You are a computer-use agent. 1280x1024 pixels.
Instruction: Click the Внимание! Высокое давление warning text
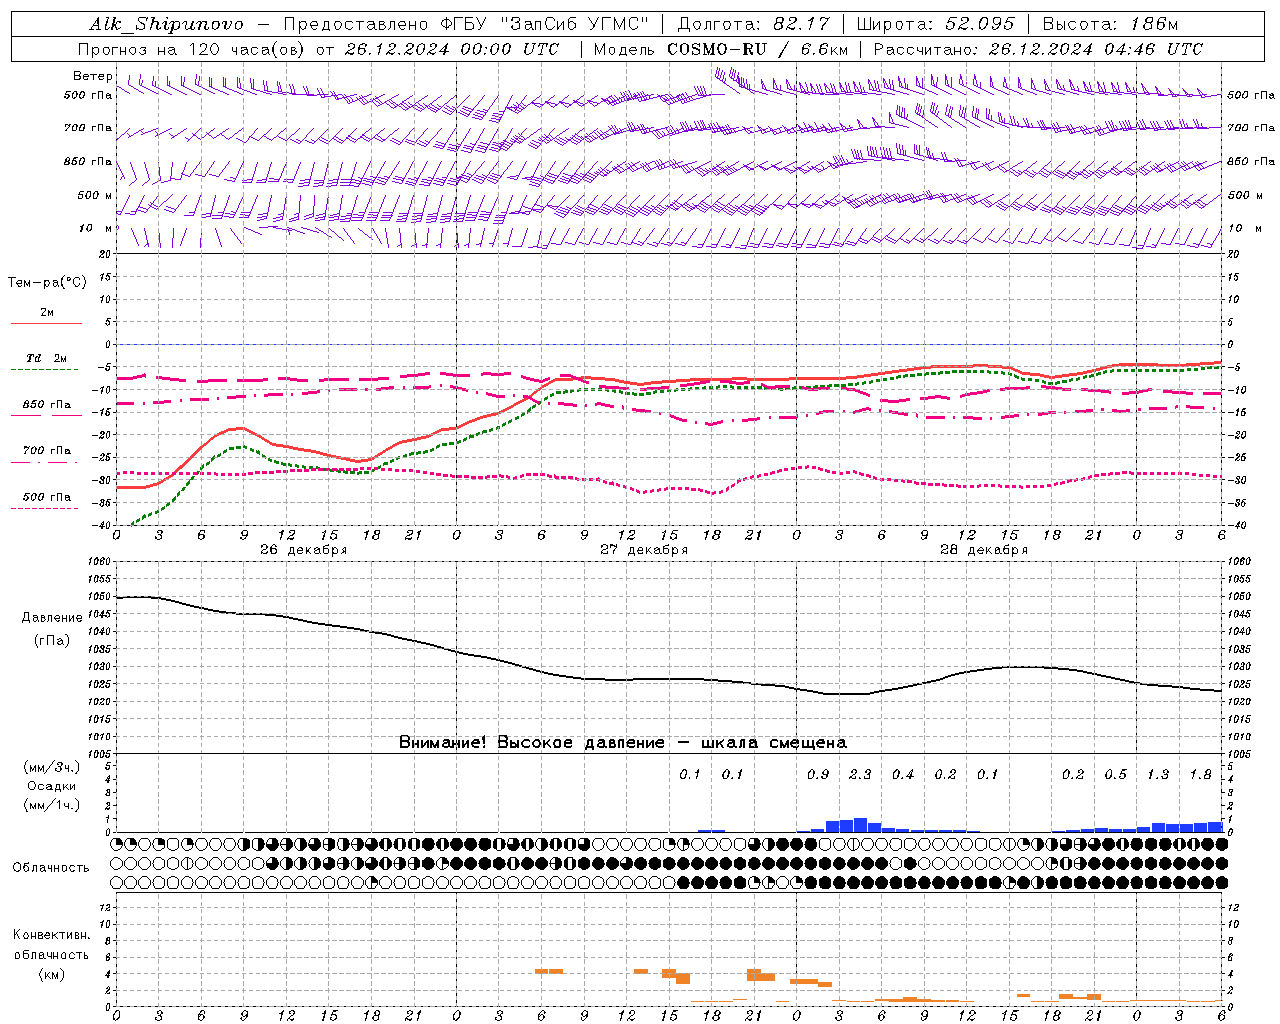623,743
